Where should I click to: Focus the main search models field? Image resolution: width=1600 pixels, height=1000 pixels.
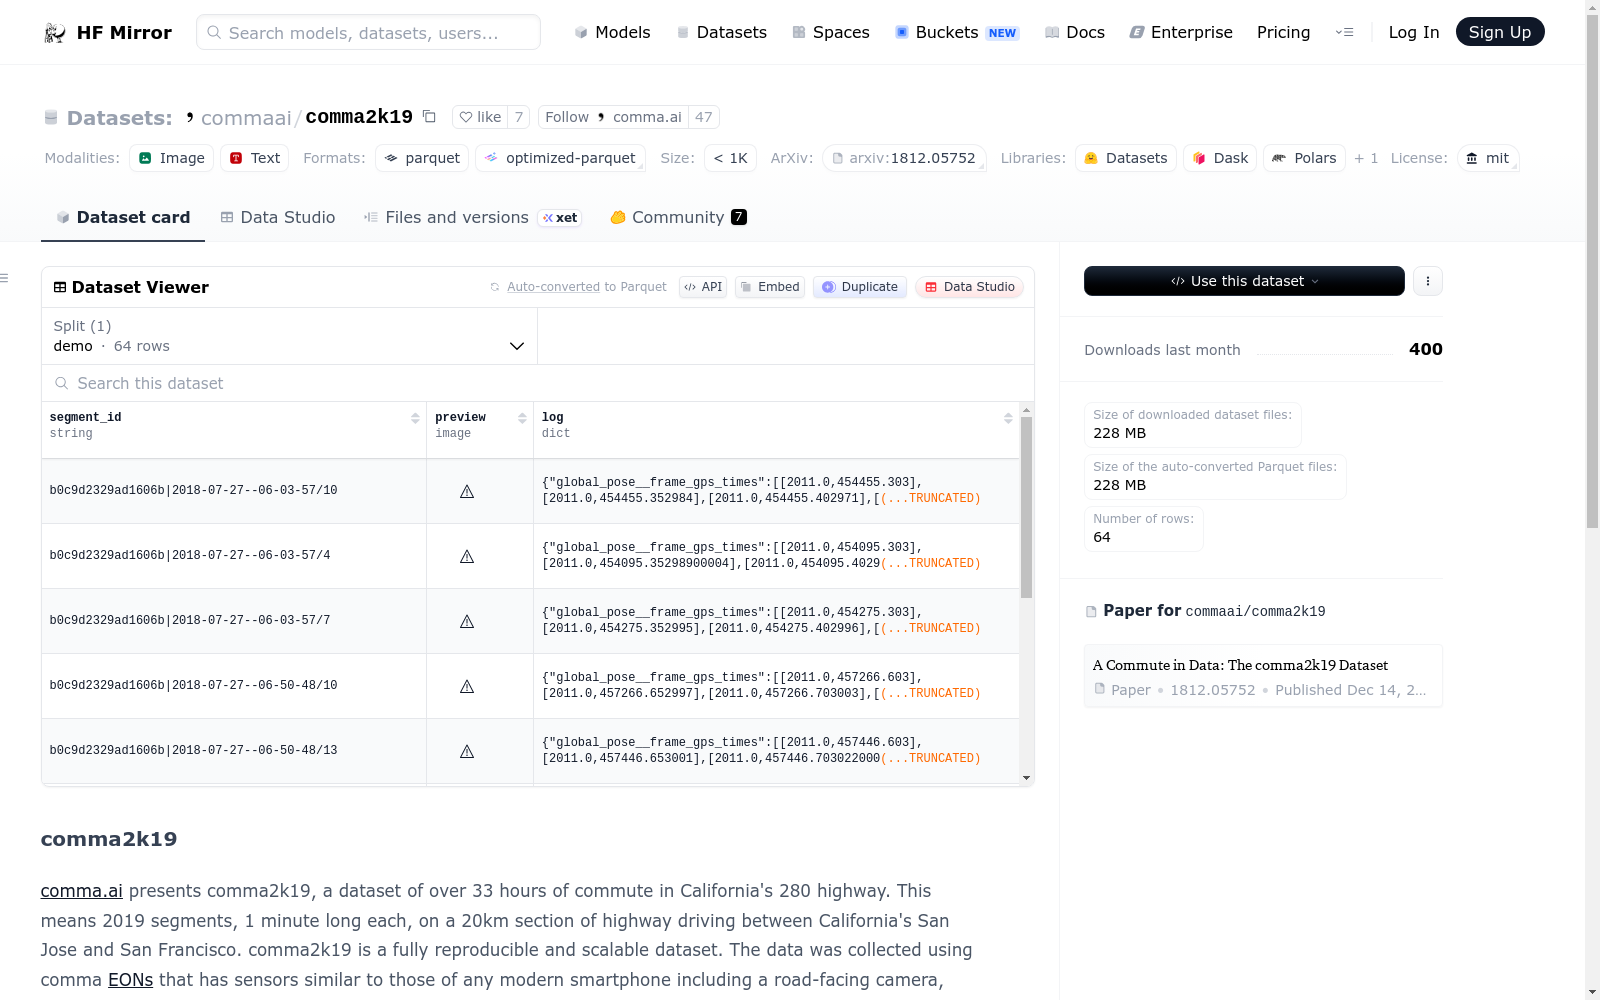click(368, 32)
